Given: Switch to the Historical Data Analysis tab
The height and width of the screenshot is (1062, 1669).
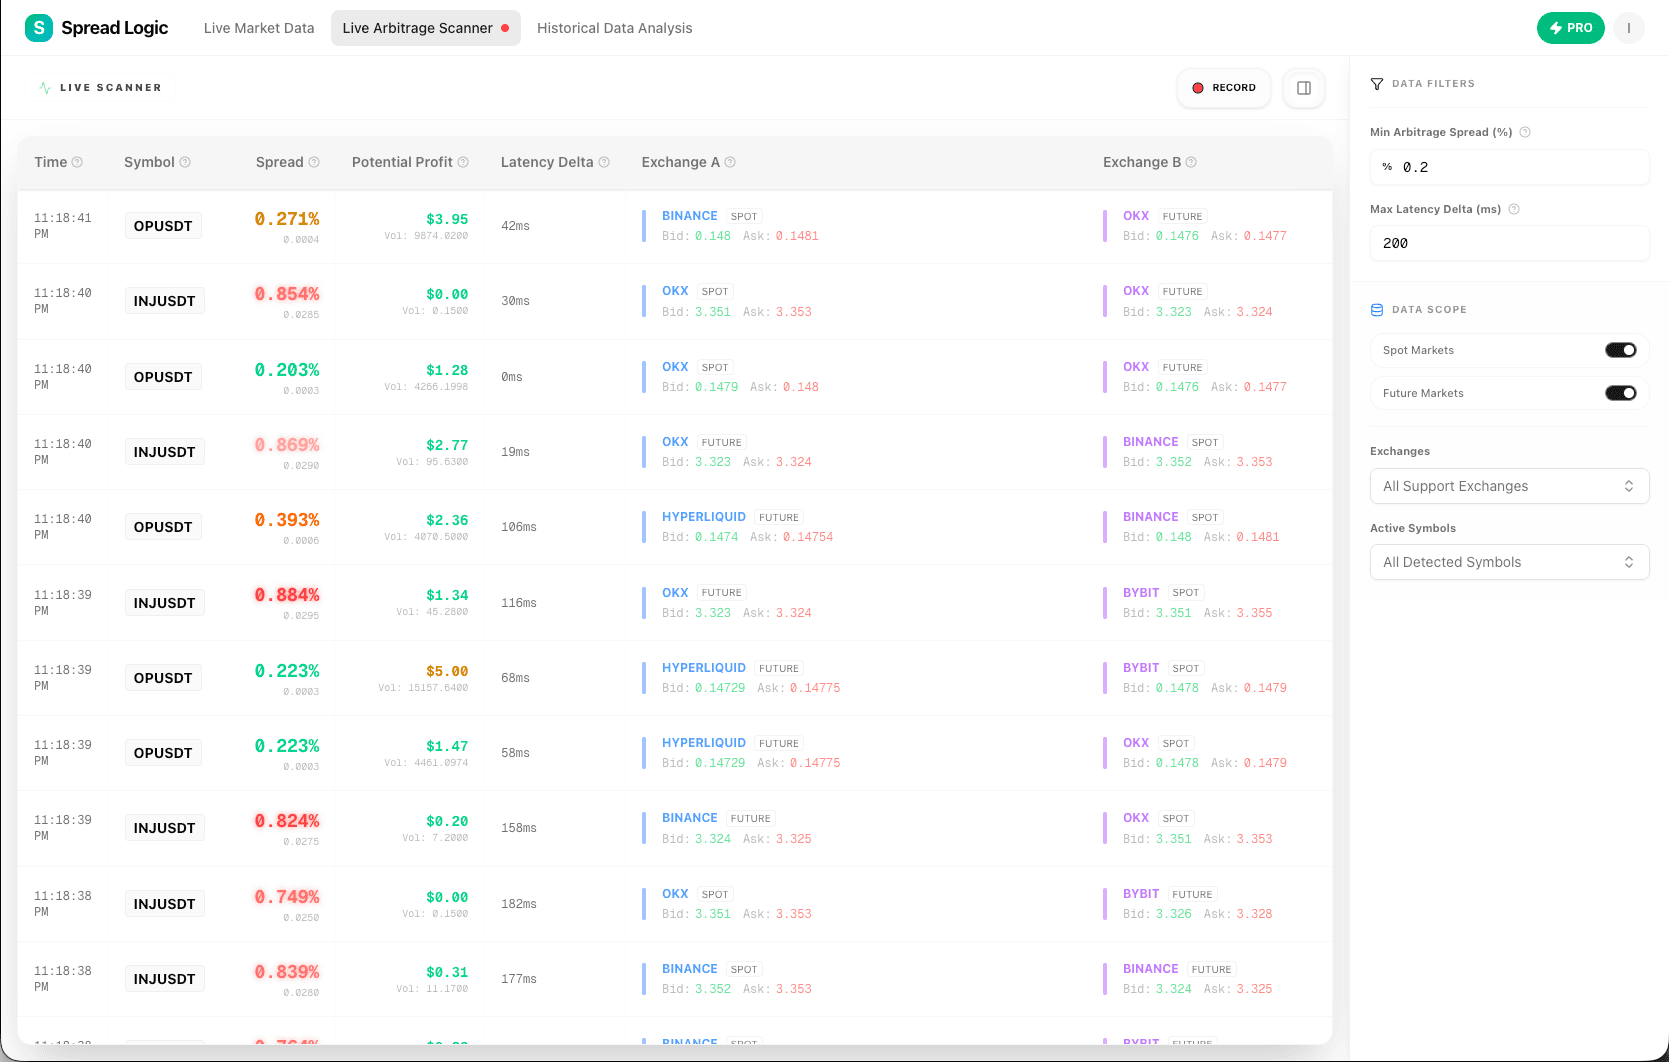Looking at the screenshot, I should point(615,28).
